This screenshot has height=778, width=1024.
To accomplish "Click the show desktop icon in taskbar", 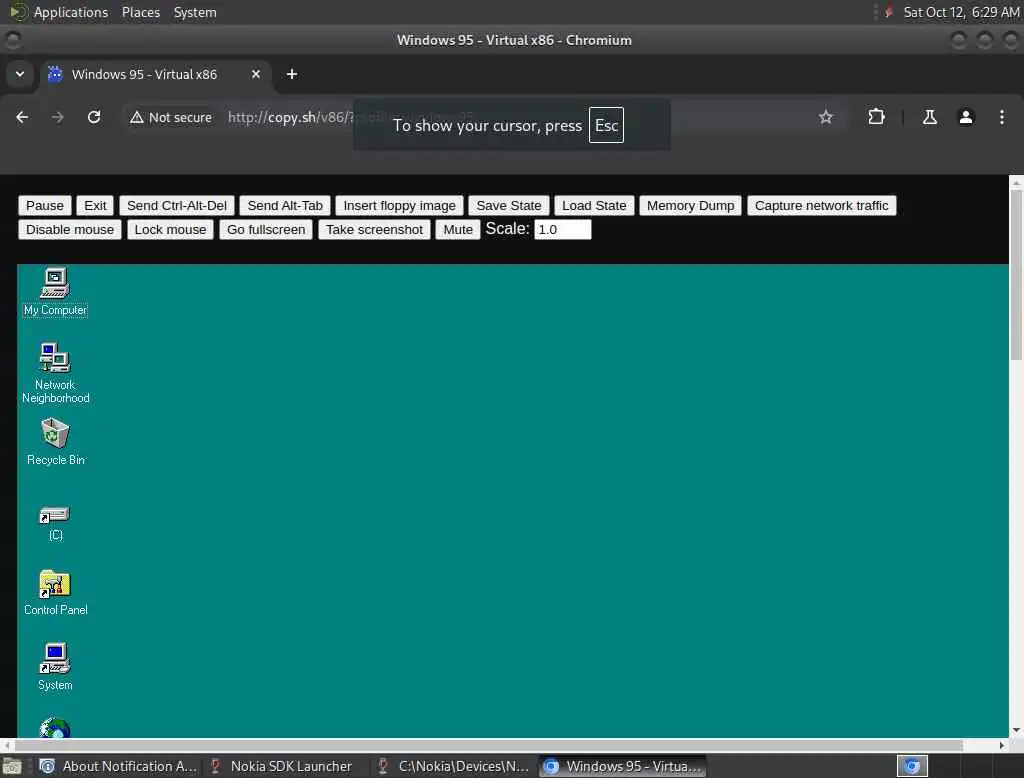I will 12,766.
